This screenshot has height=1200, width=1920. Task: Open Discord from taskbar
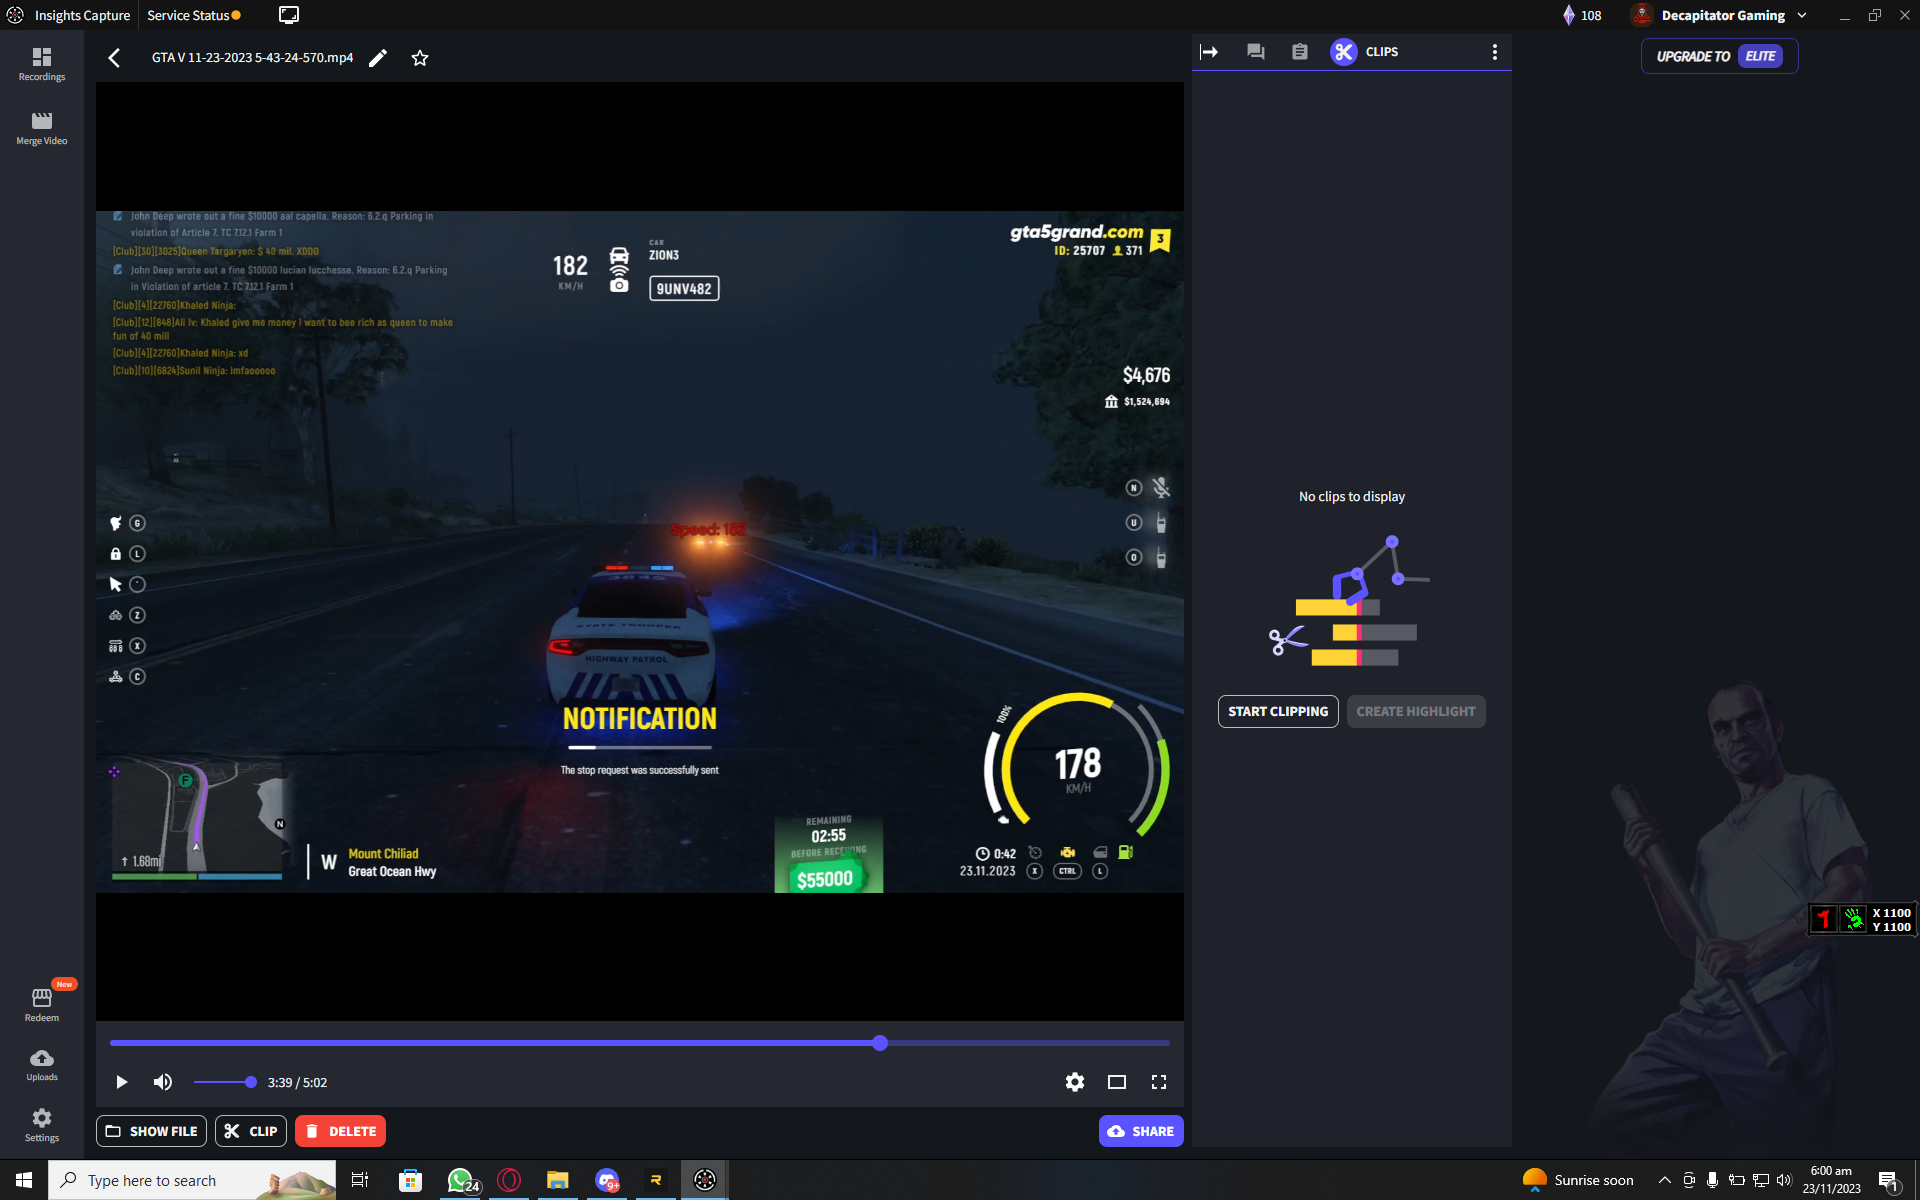[607, 1180]
